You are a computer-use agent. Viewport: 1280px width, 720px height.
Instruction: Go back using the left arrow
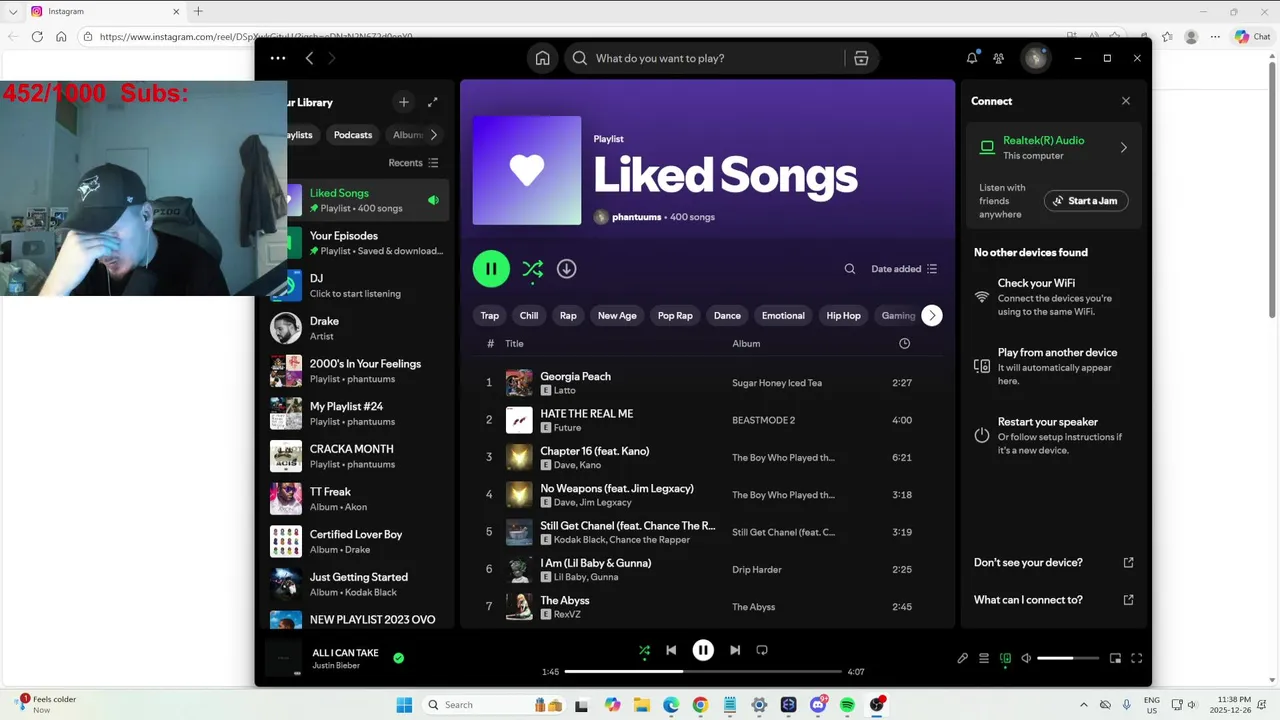309,58
